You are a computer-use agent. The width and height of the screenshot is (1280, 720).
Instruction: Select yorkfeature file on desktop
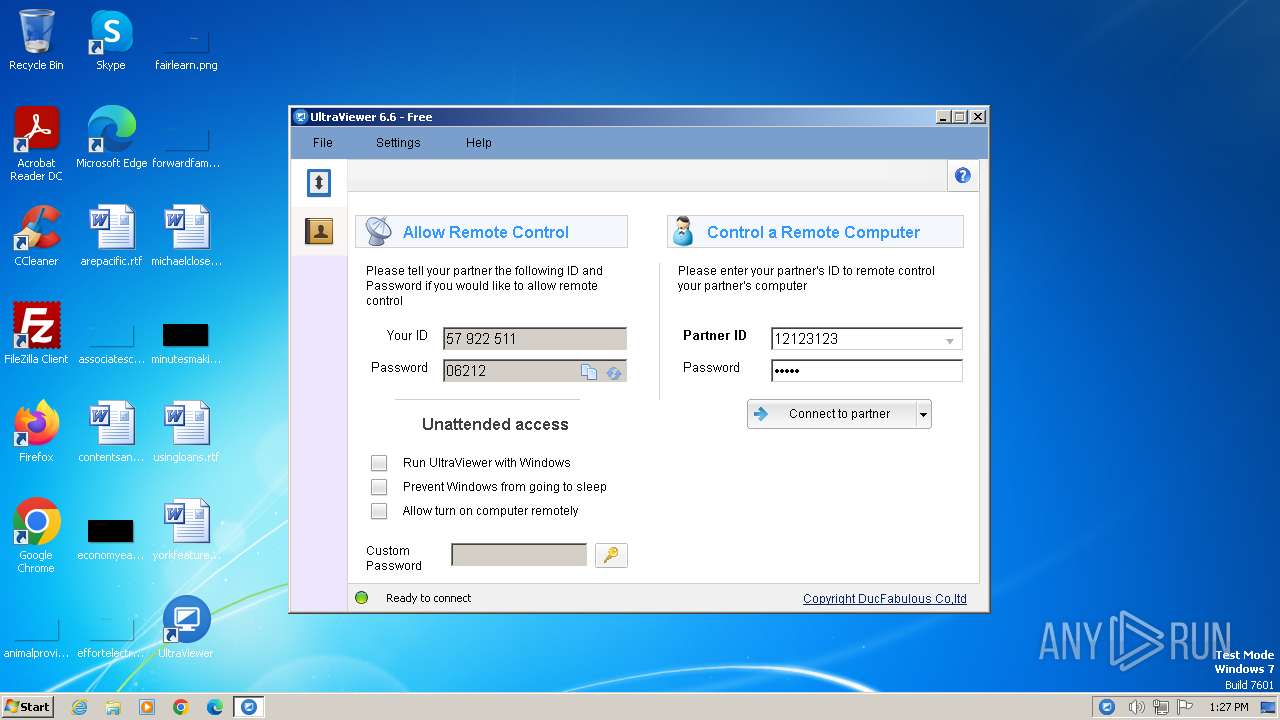coord(186,530)
